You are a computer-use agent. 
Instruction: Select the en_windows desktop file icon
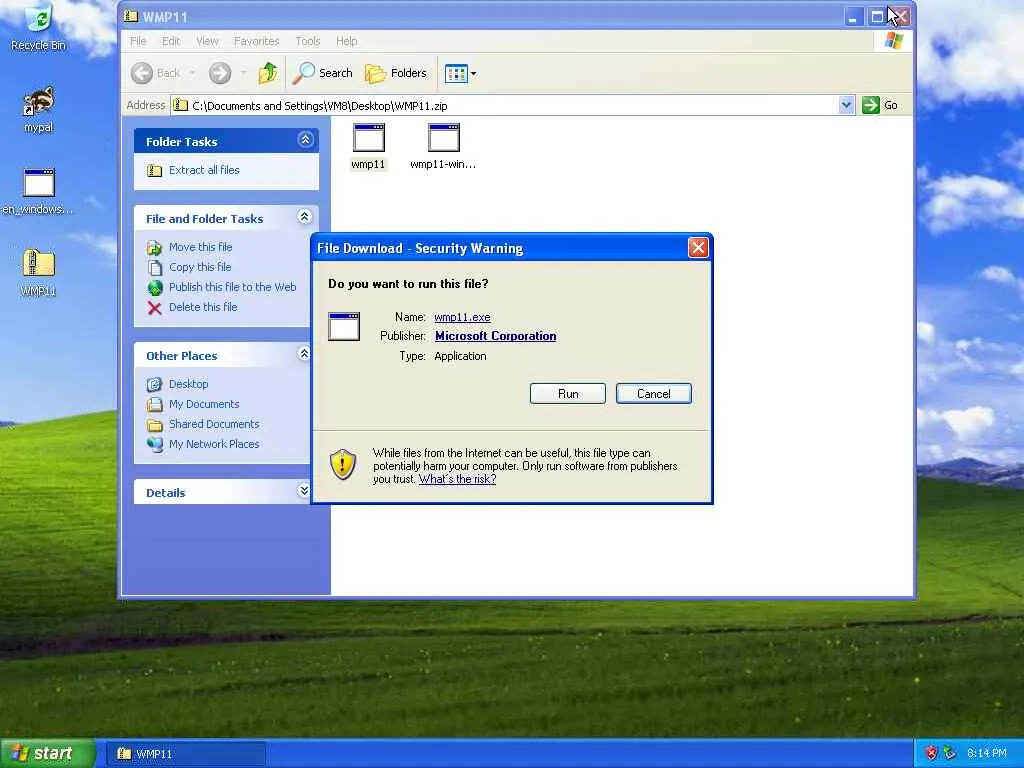pyautogui.click(x=38, y=191)
